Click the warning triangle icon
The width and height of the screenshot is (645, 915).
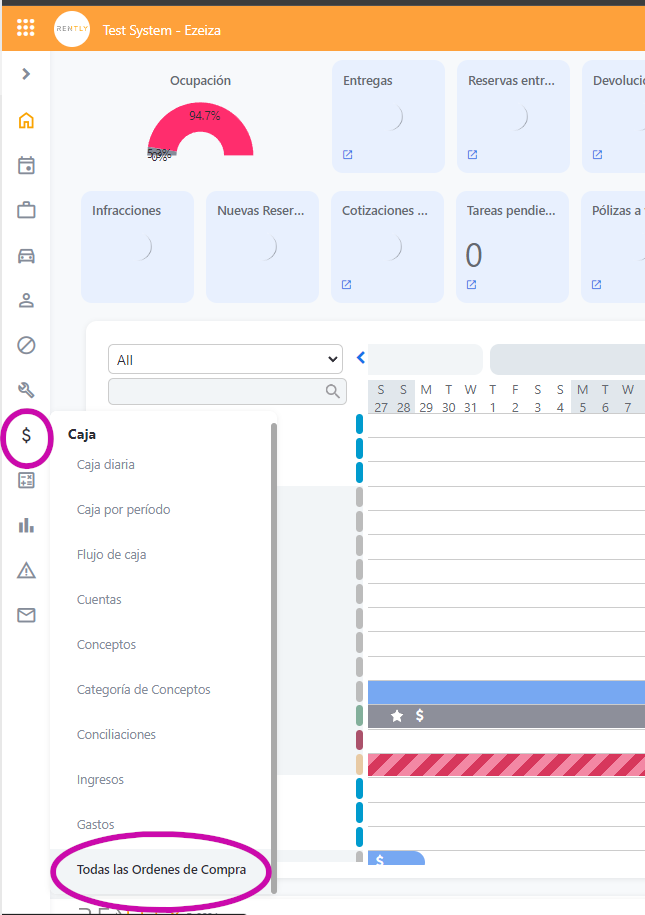pos(26,570)
